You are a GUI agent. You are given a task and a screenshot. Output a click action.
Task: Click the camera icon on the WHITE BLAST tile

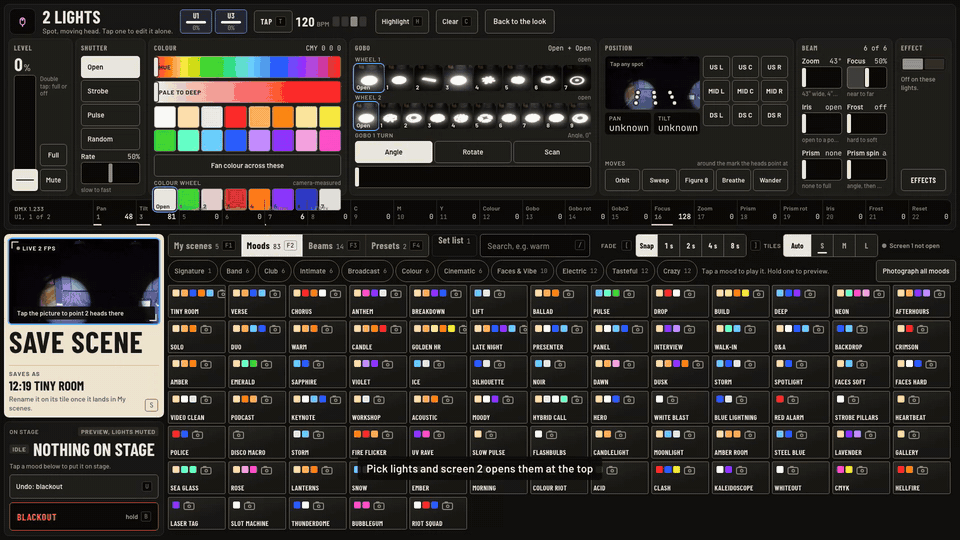pyautogui.click(x=672, y=400)
